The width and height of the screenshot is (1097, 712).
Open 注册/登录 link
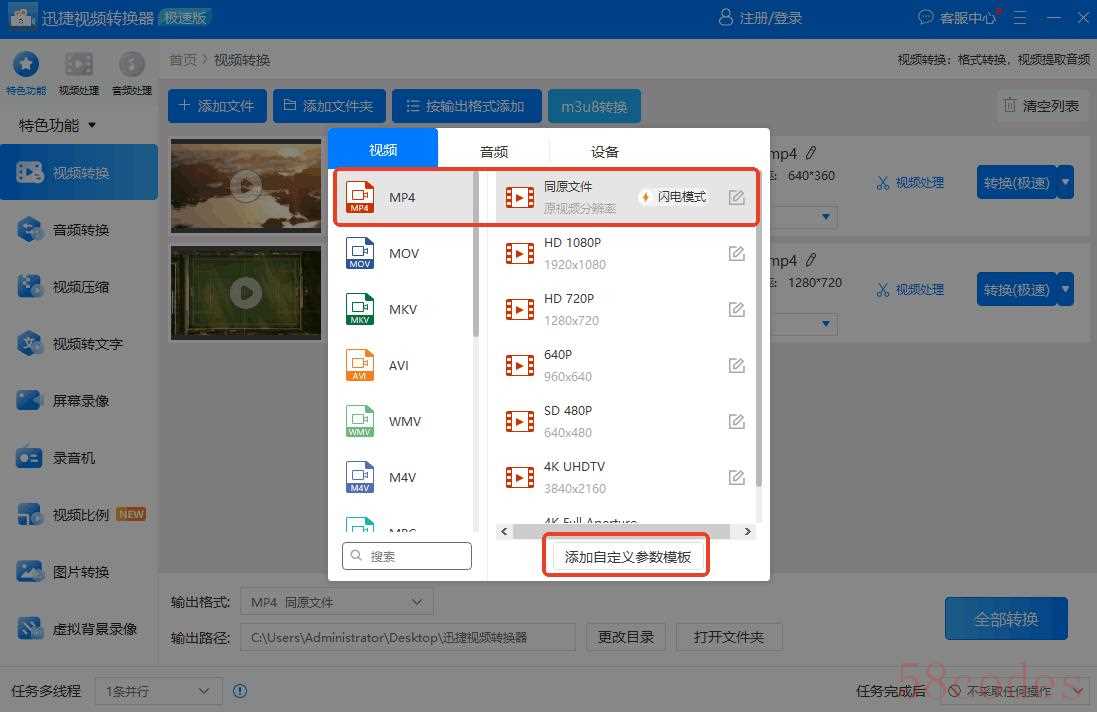pos(760,17)
